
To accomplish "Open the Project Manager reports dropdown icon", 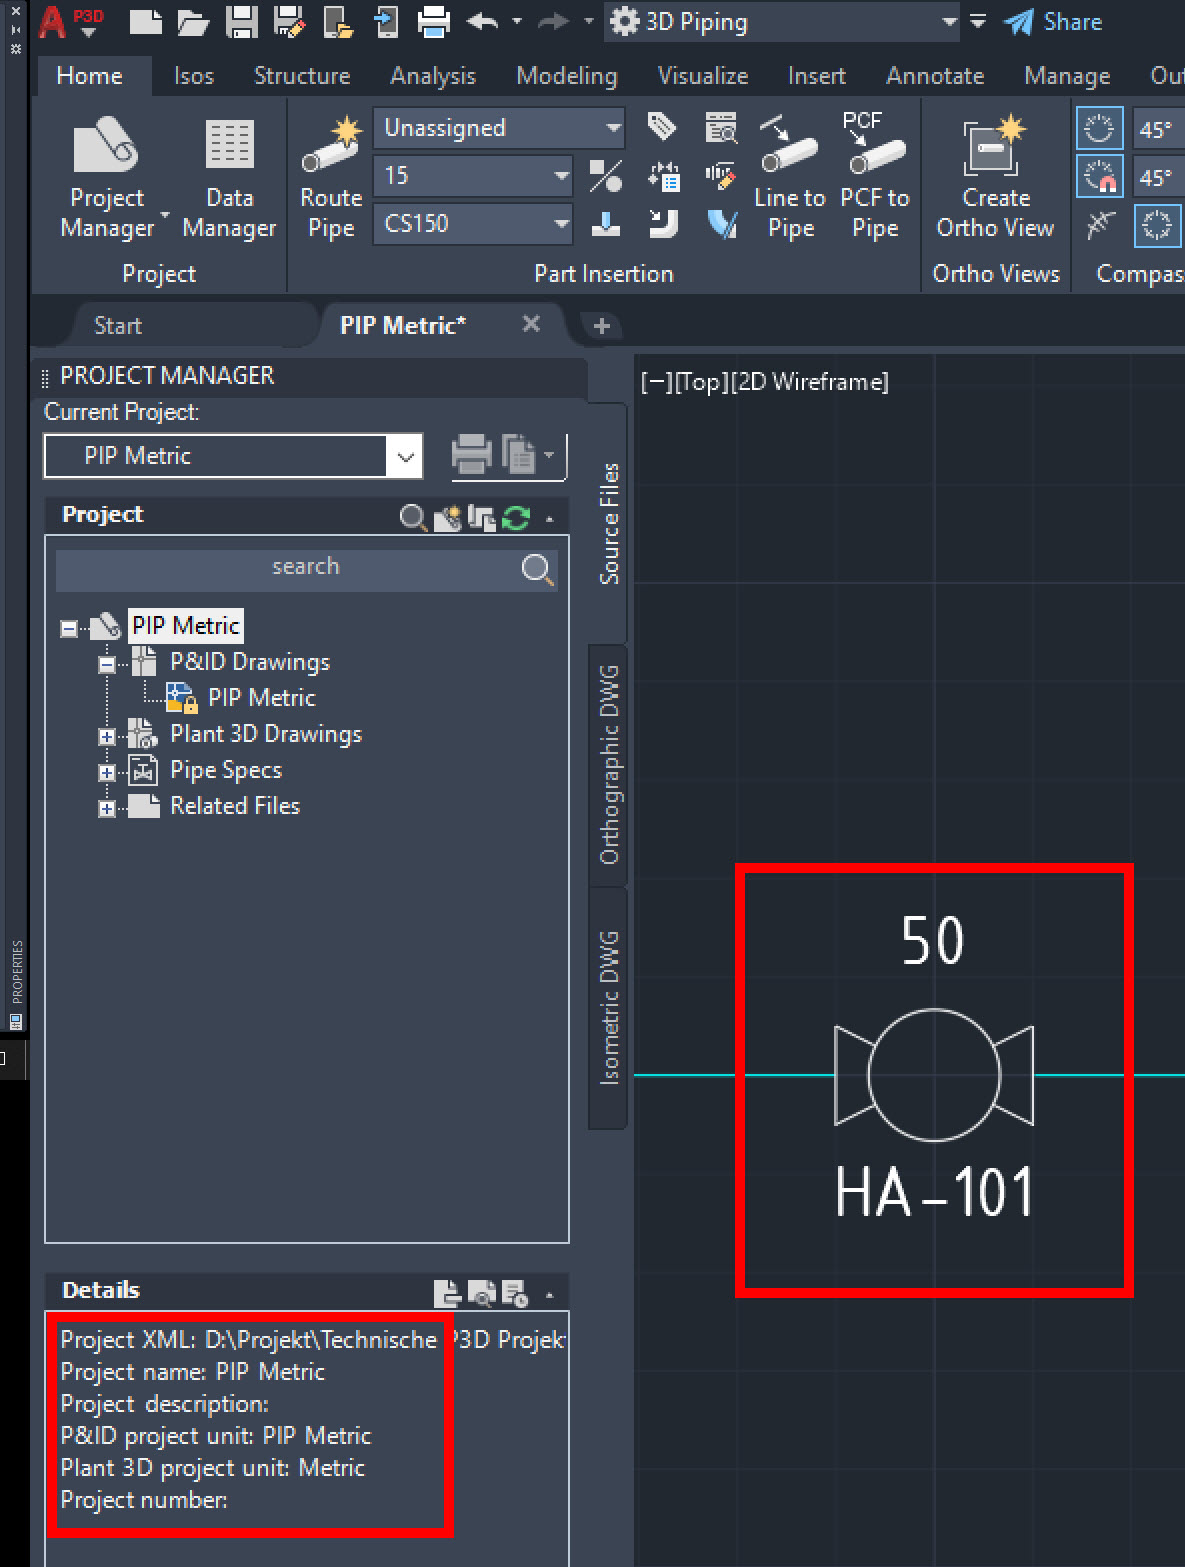I will point(527,456).
